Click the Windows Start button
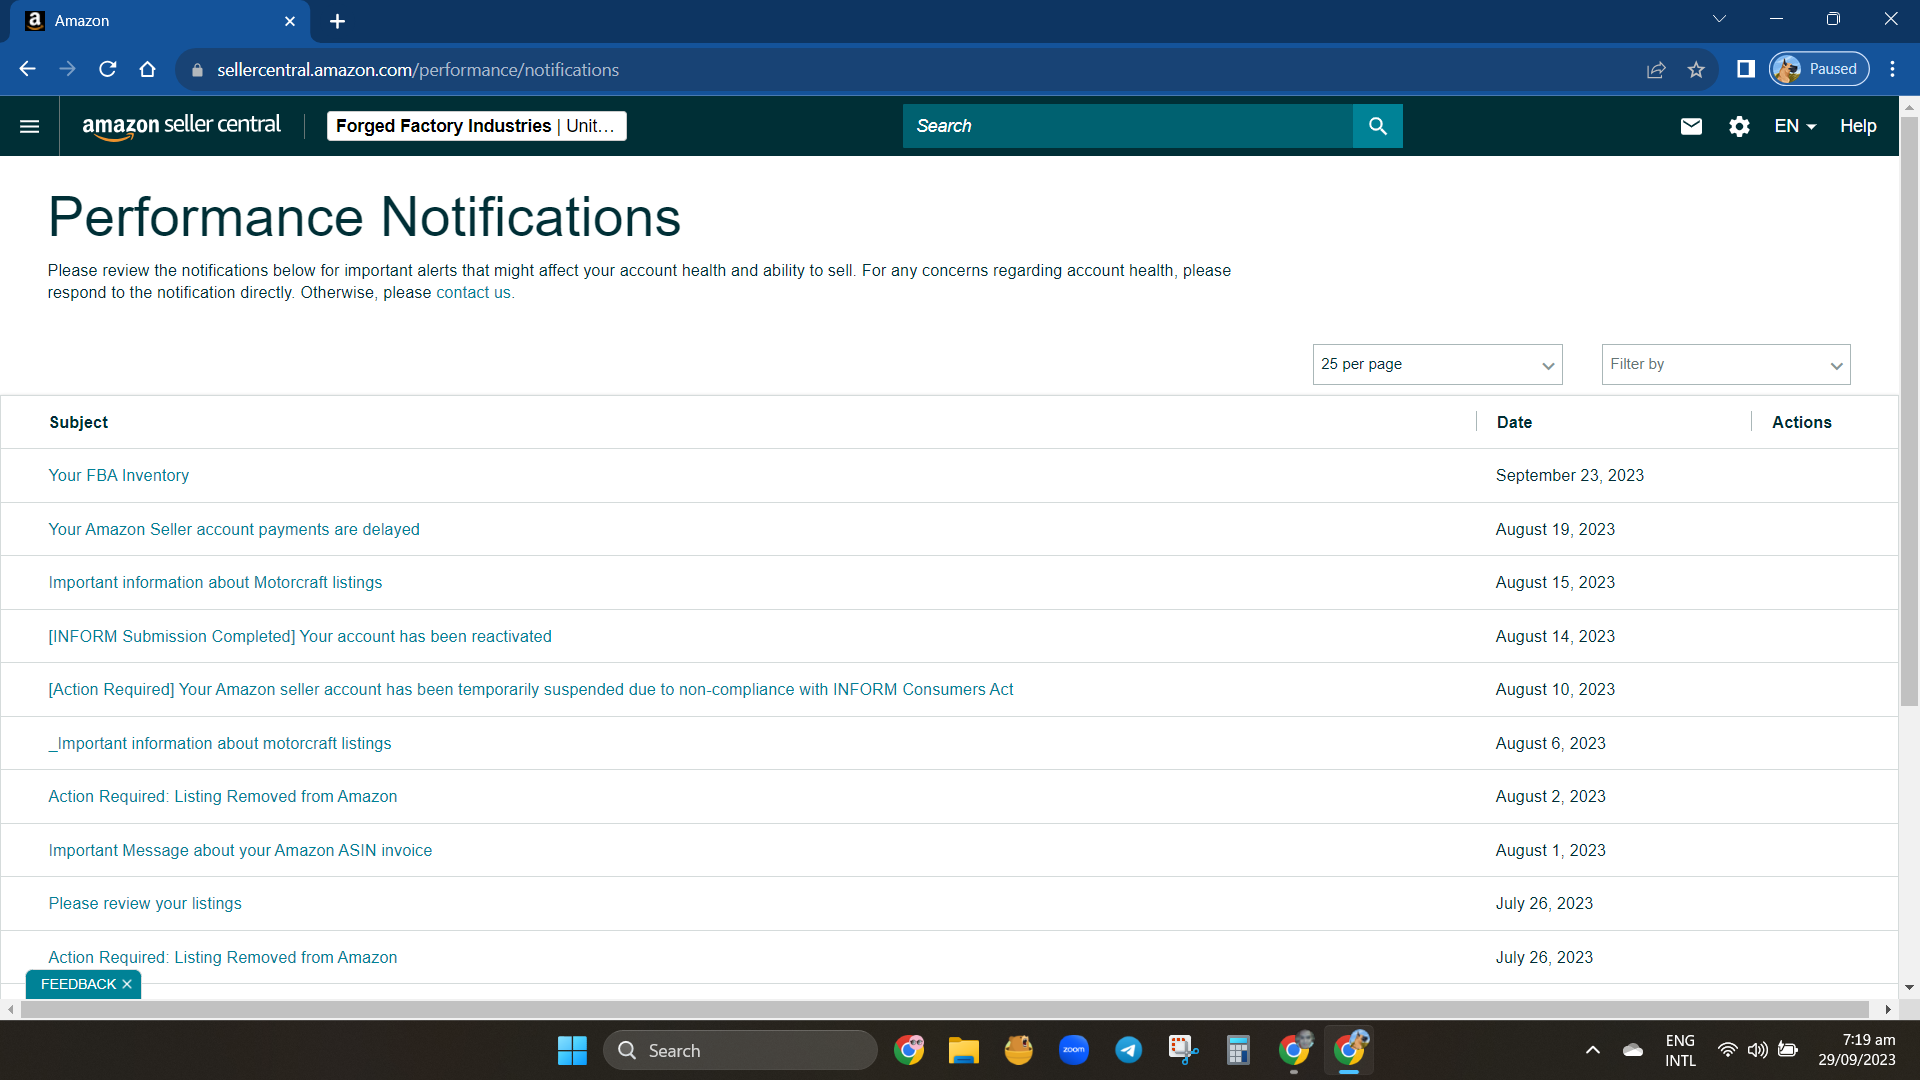 572,1050
